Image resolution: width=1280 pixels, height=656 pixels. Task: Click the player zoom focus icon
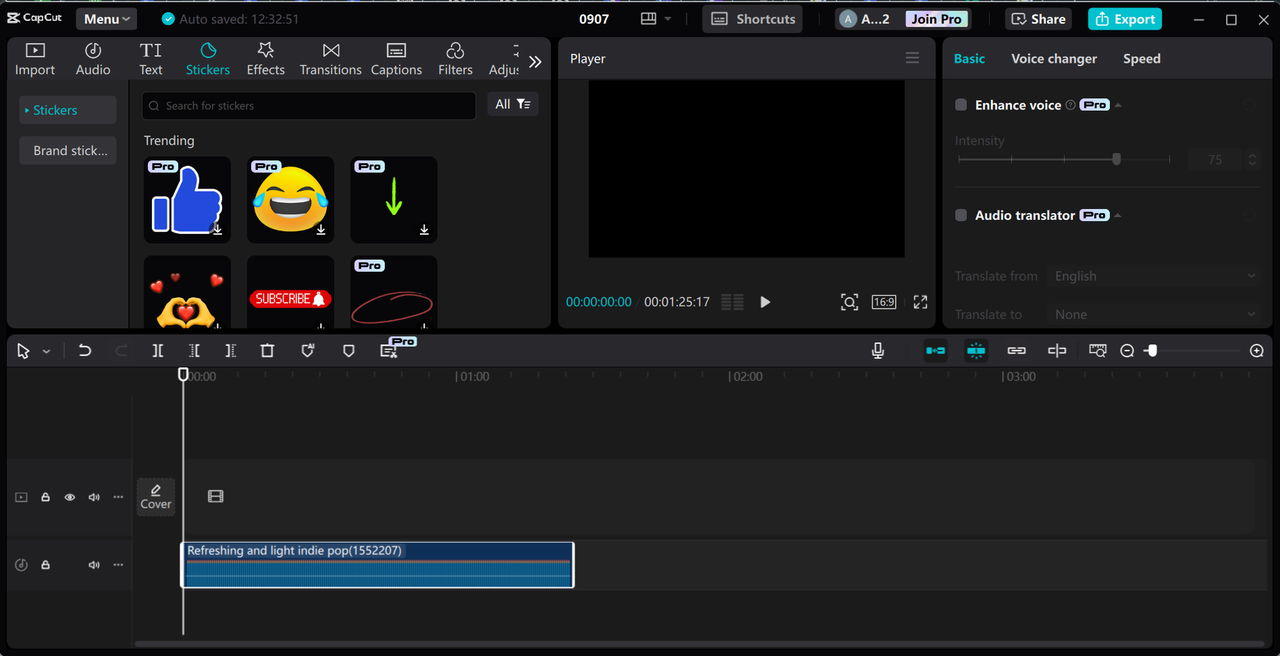click(x=849, y=302)
